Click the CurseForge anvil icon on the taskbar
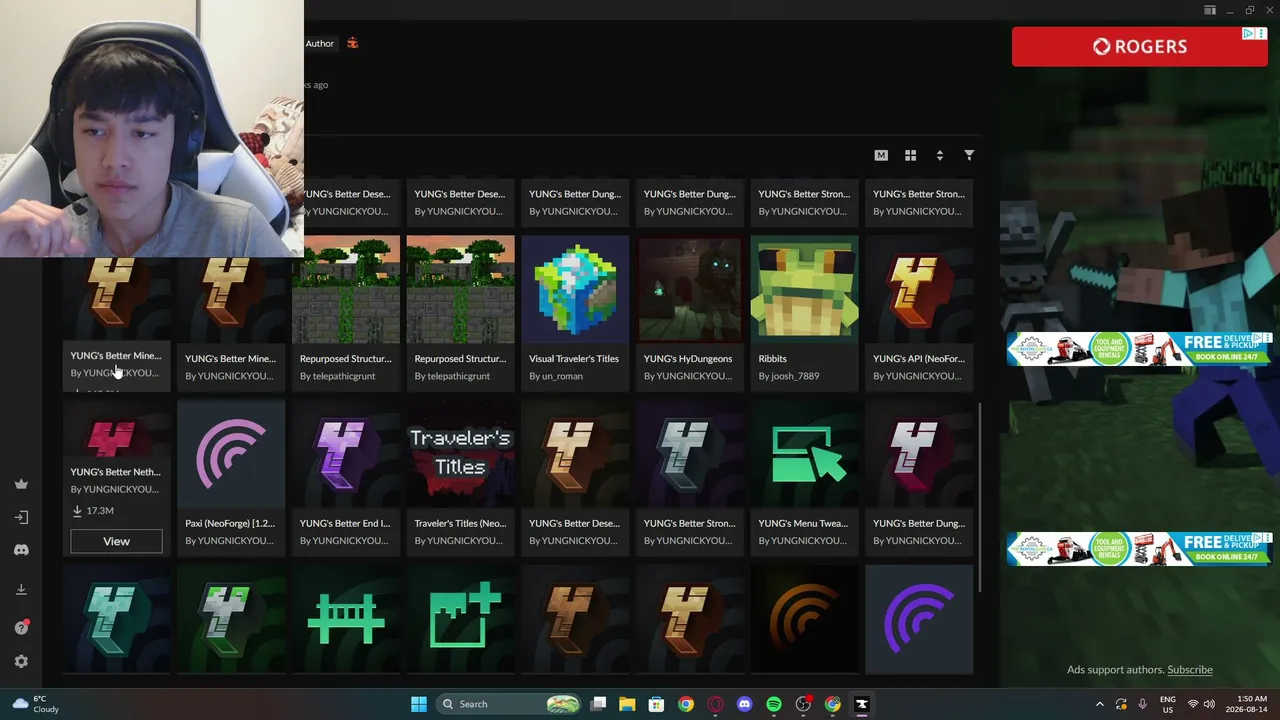Image resolution: width=1280 pixels, height=720 pixels. point(862,704)
